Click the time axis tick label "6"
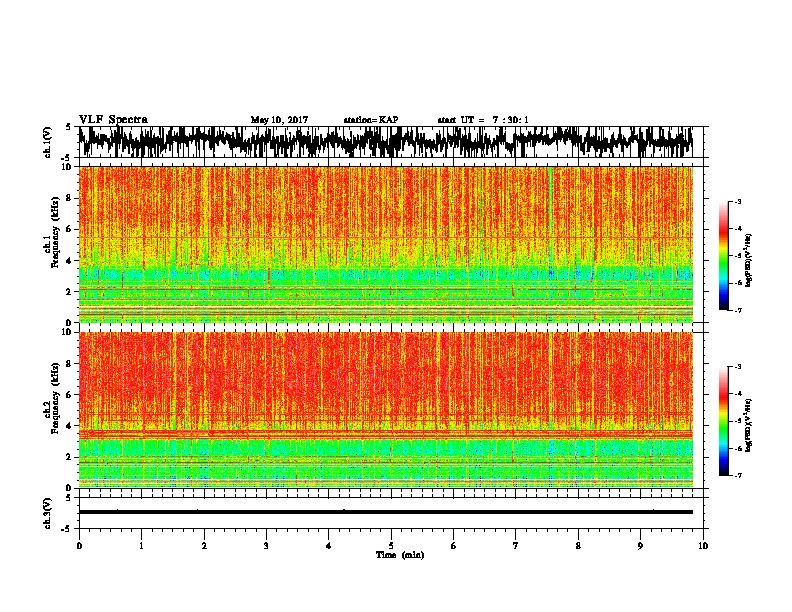Screen dimensions: 792x612 coord(454,546)
